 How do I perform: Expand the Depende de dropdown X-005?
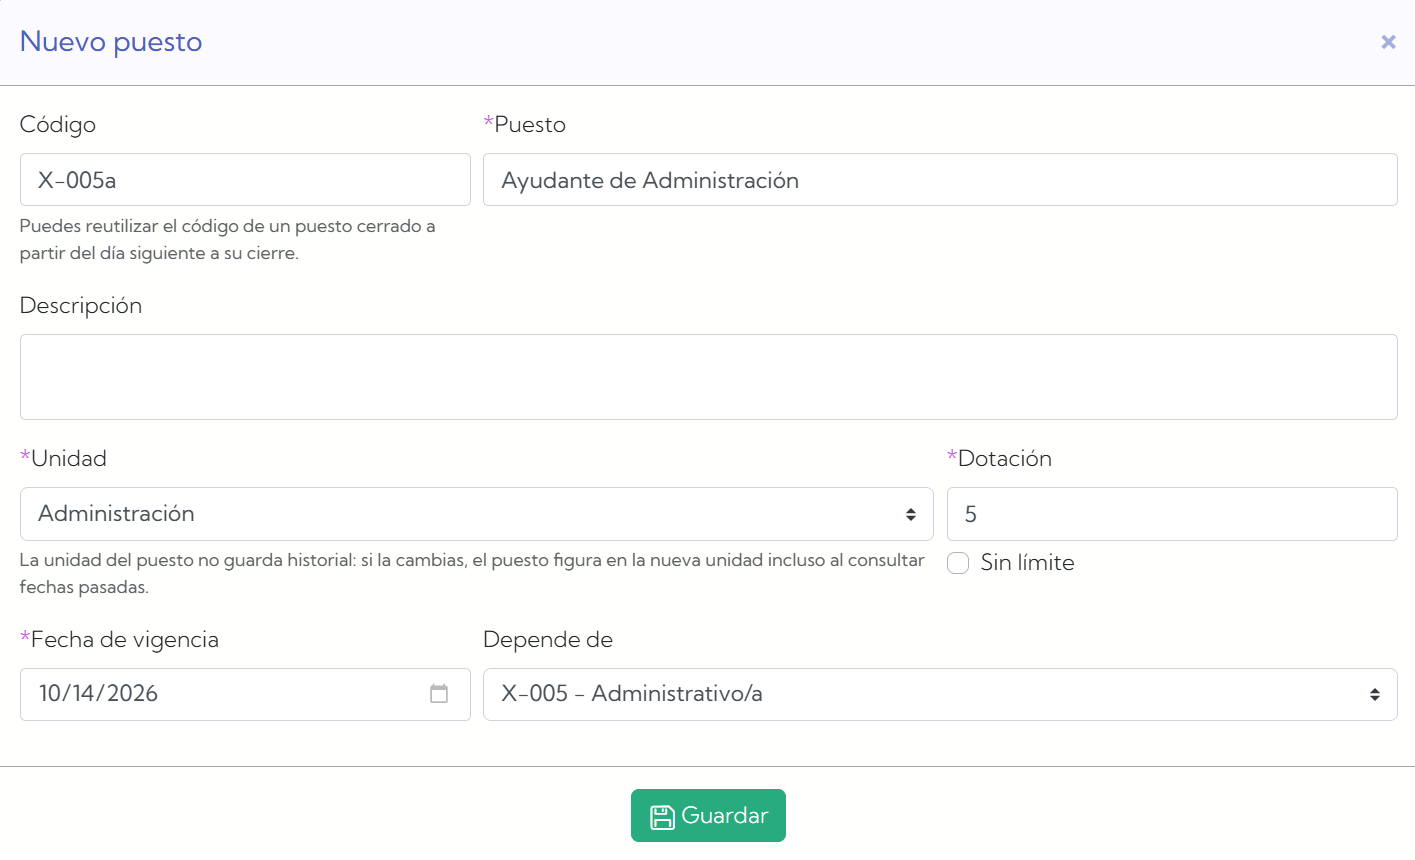pos(940,695)
